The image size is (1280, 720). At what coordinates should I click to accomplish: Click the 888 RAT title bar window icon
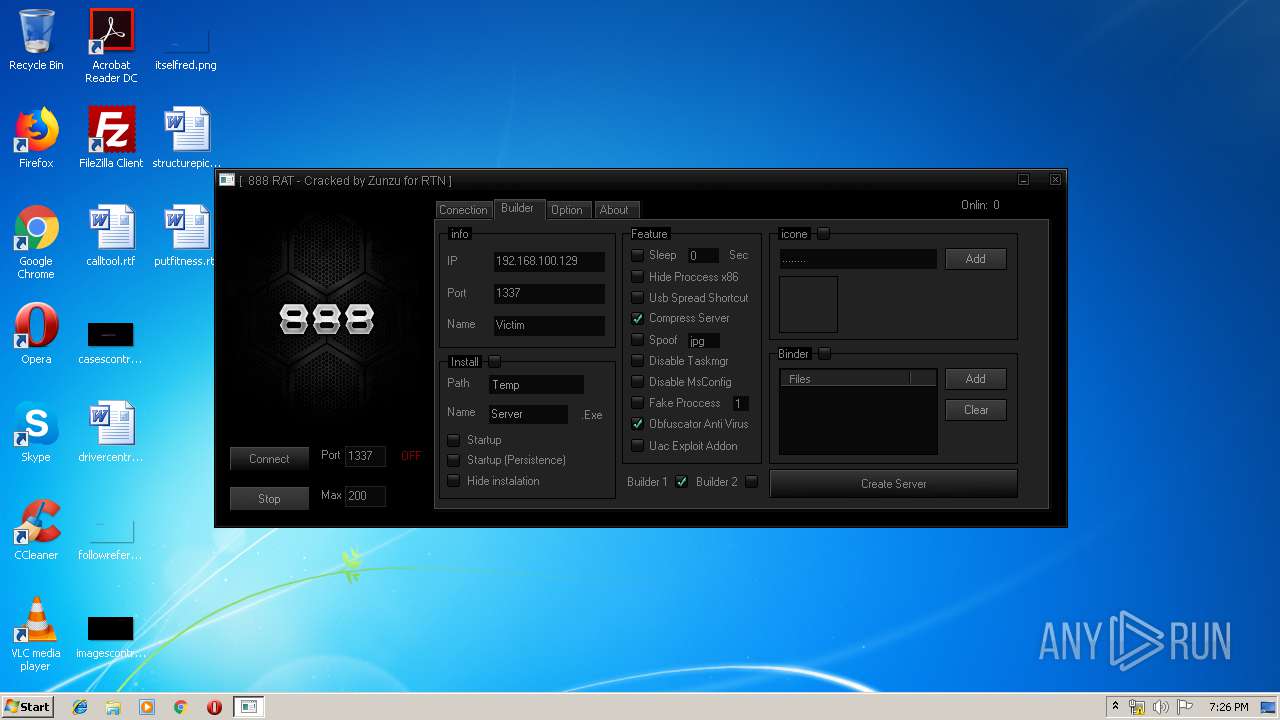tap(227, 180)
